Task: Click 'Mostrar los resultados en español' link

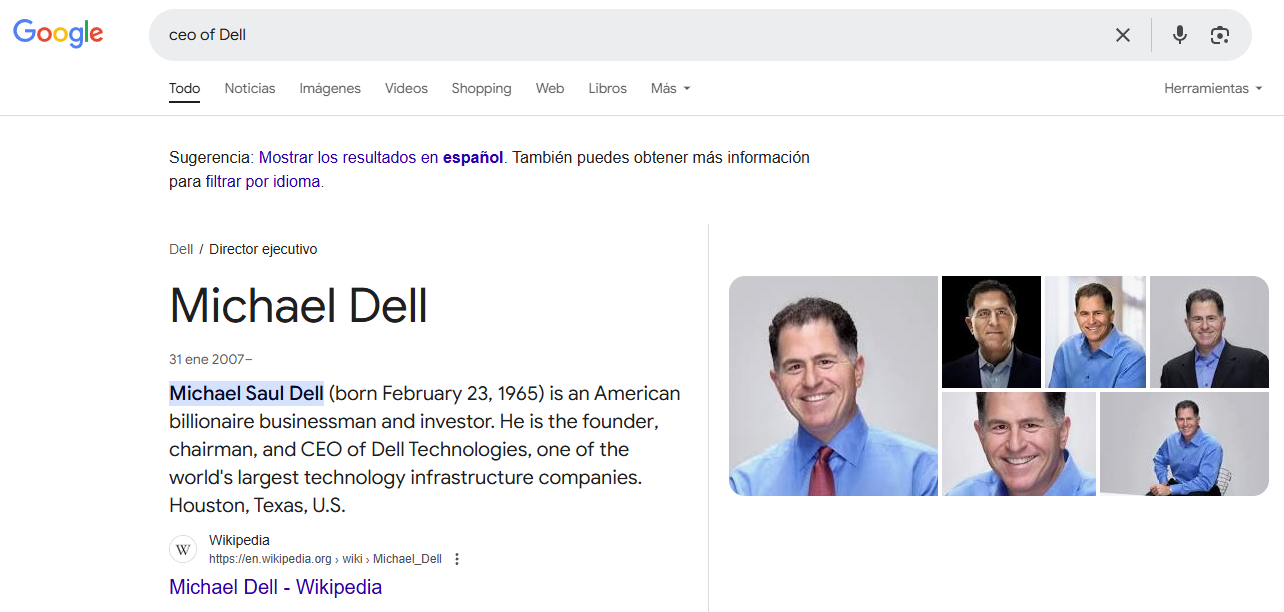Action: [381, 157]
